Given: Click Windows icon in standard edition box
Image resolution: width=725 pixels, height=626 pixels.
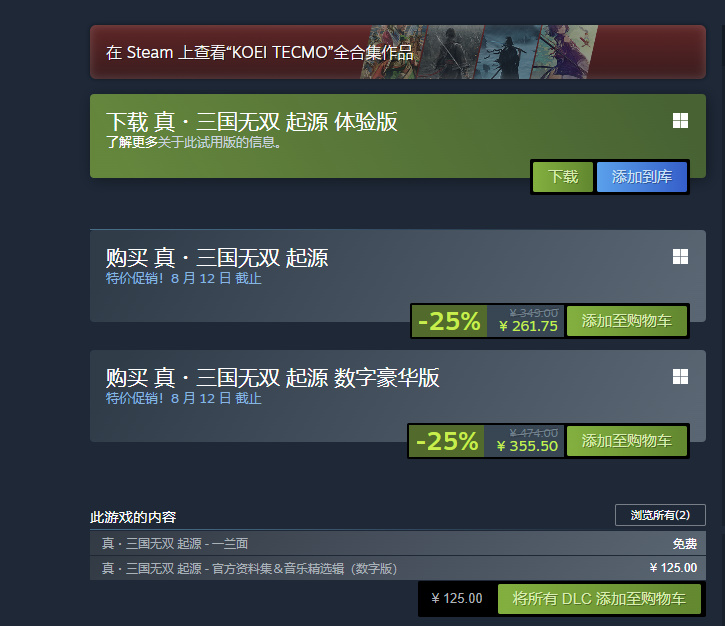Looking at the screenshot, I should click(x=680, y=256).
